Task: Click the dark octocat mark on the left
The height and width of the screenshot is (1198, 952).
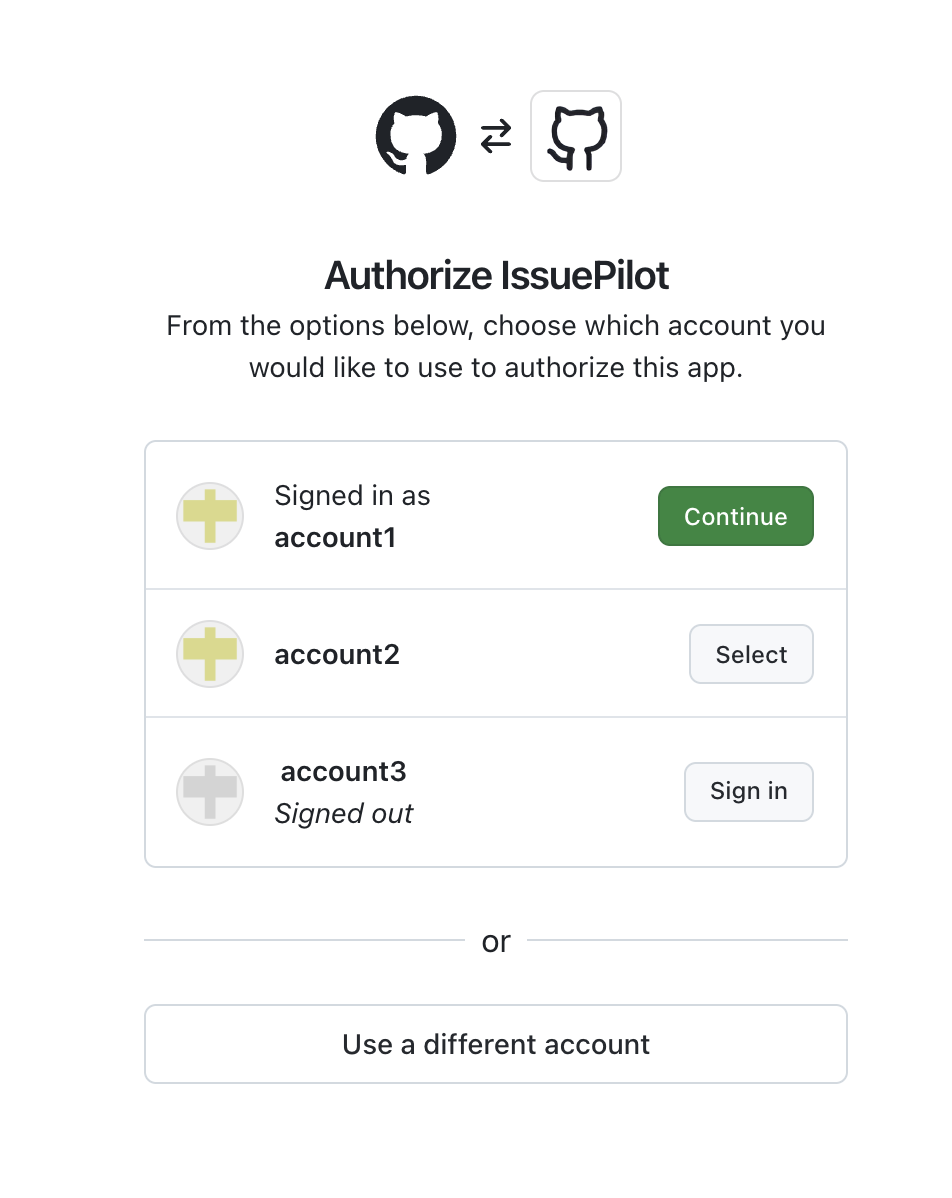Action: (416, 135)
